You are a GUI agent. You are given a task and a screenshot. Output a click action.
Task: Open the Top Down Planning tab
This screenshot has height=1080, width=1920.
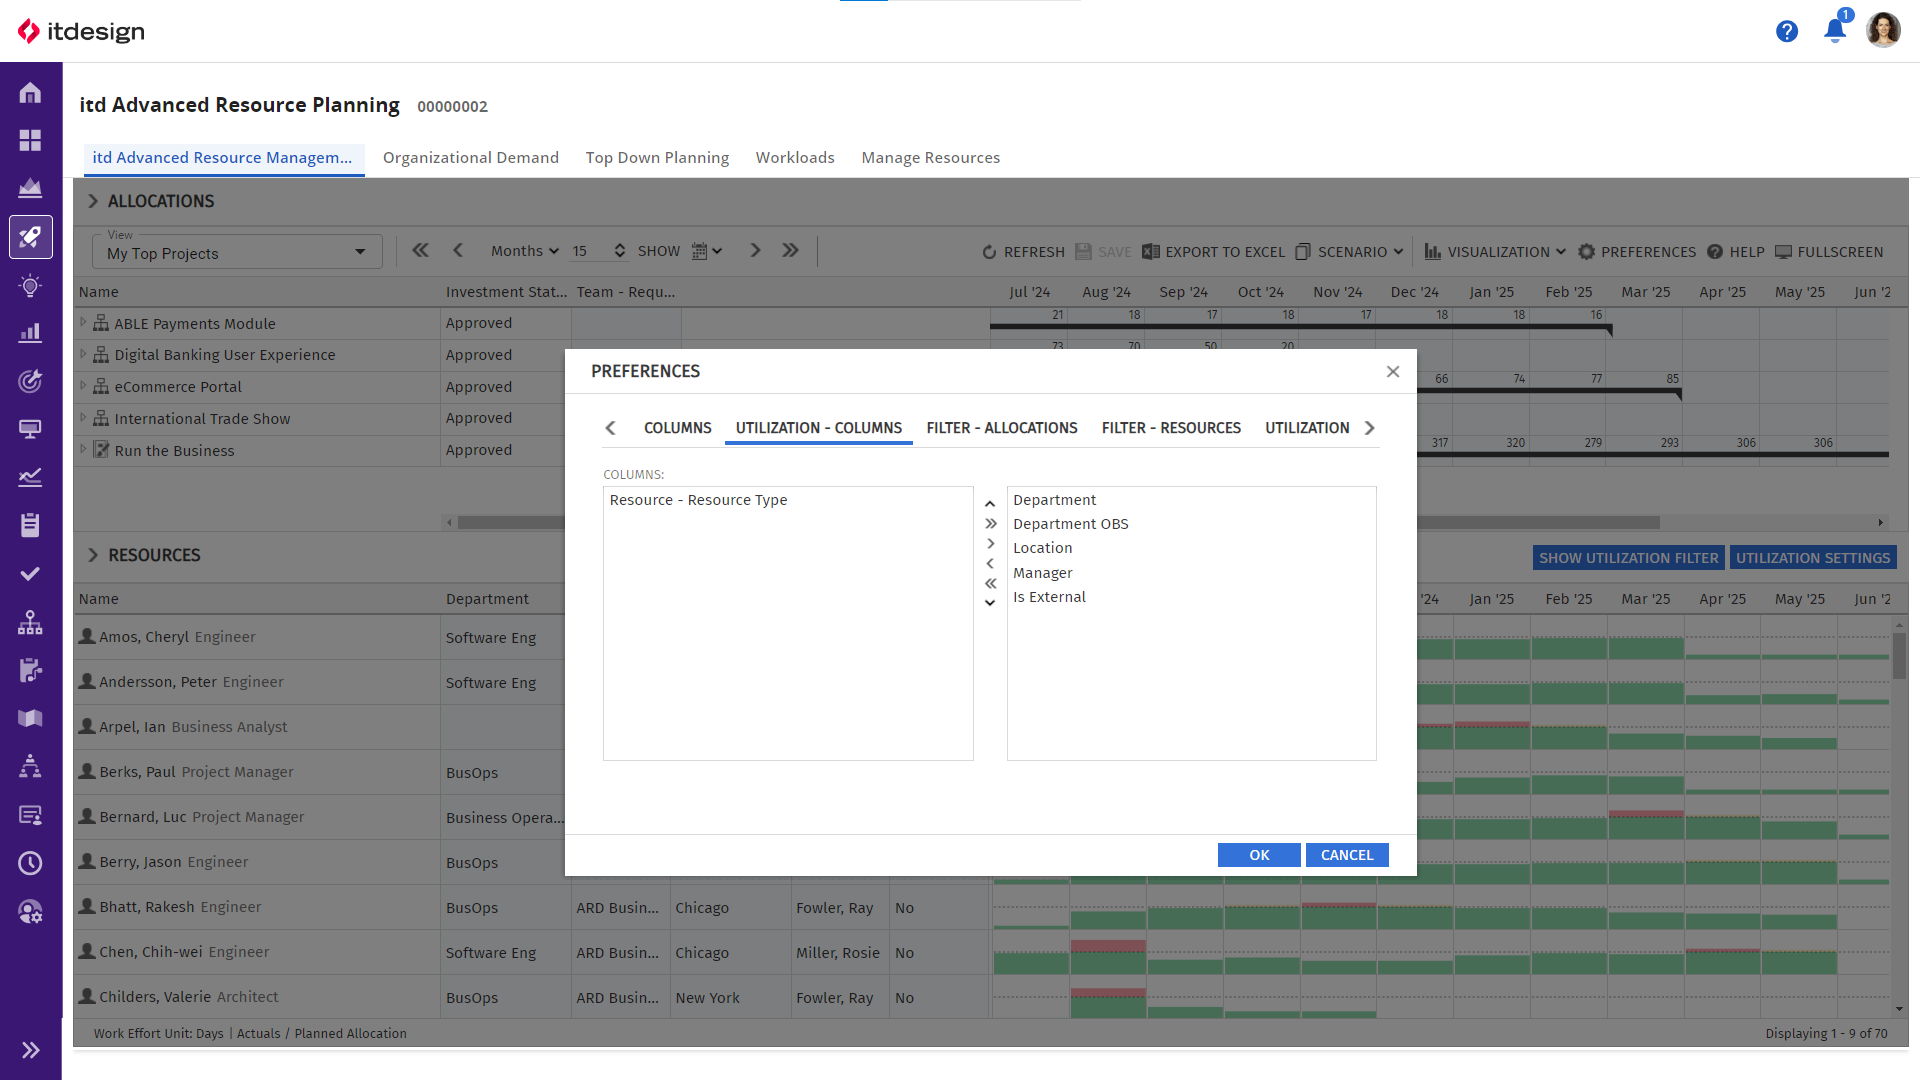pos(657,158)
